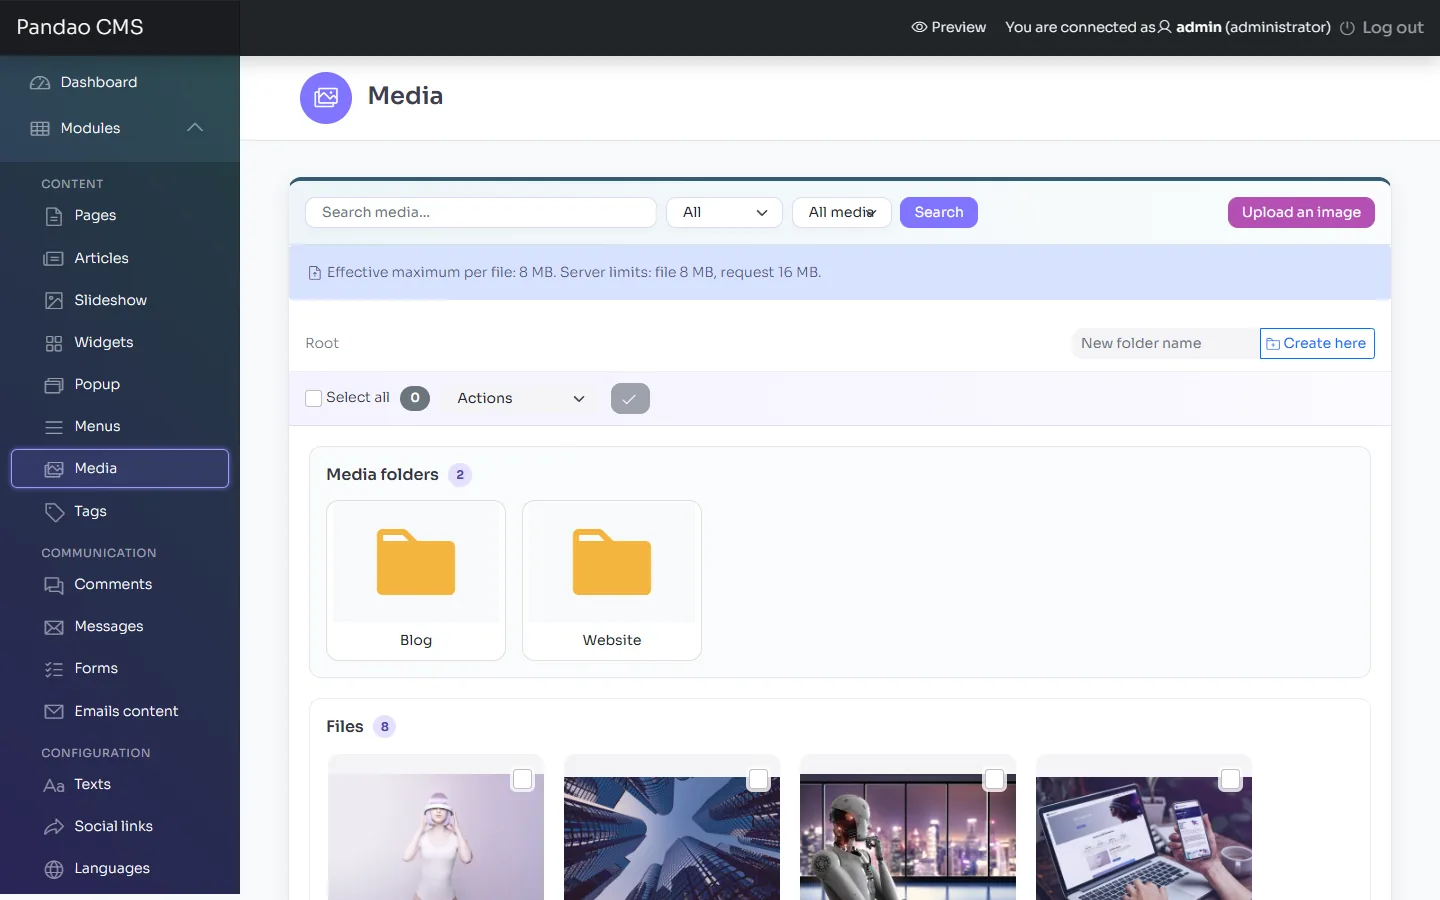Click the Pages document icon
1440x900 pixels.
coord(54,216)
